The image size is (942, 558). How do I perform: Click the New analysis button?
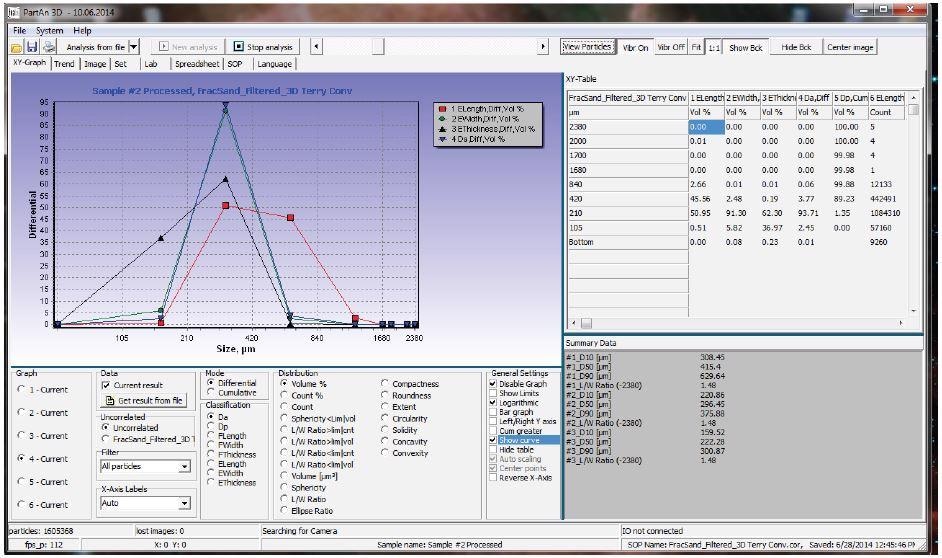tap(188, 47)
